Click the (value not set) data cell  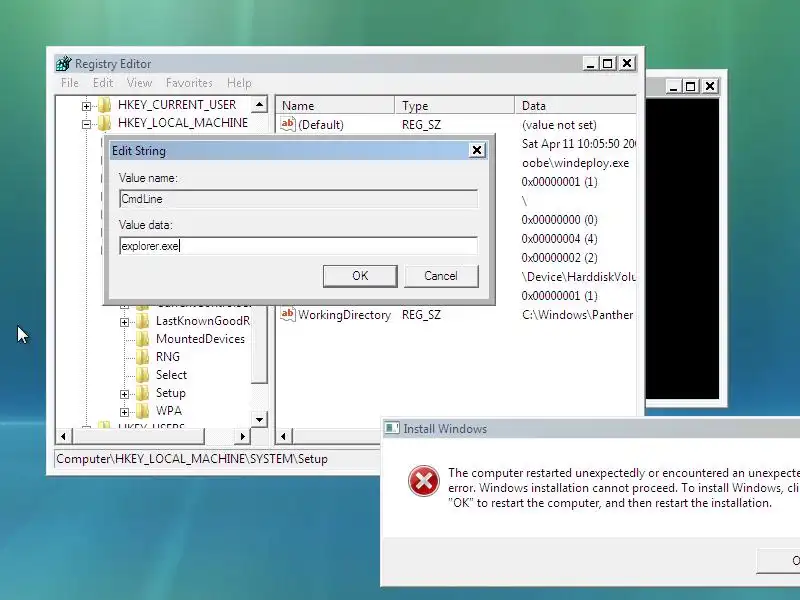pos(559,124)
